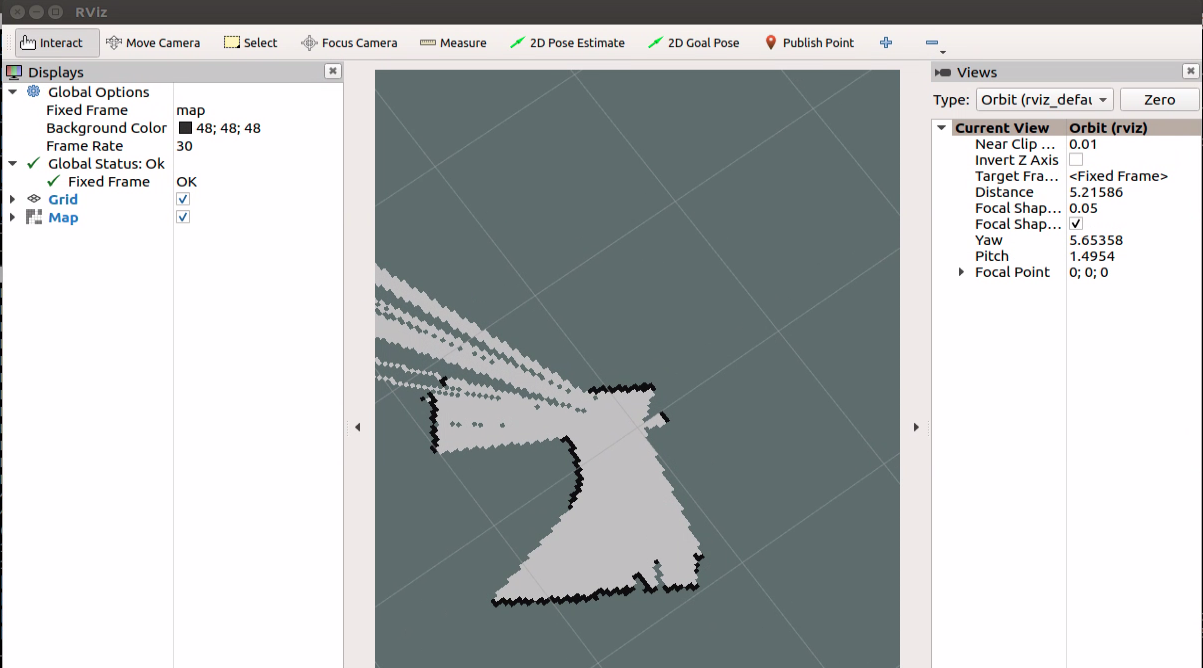Activate the Select tool
This screenshot has width=1203, height=668.
coord(250,43)
